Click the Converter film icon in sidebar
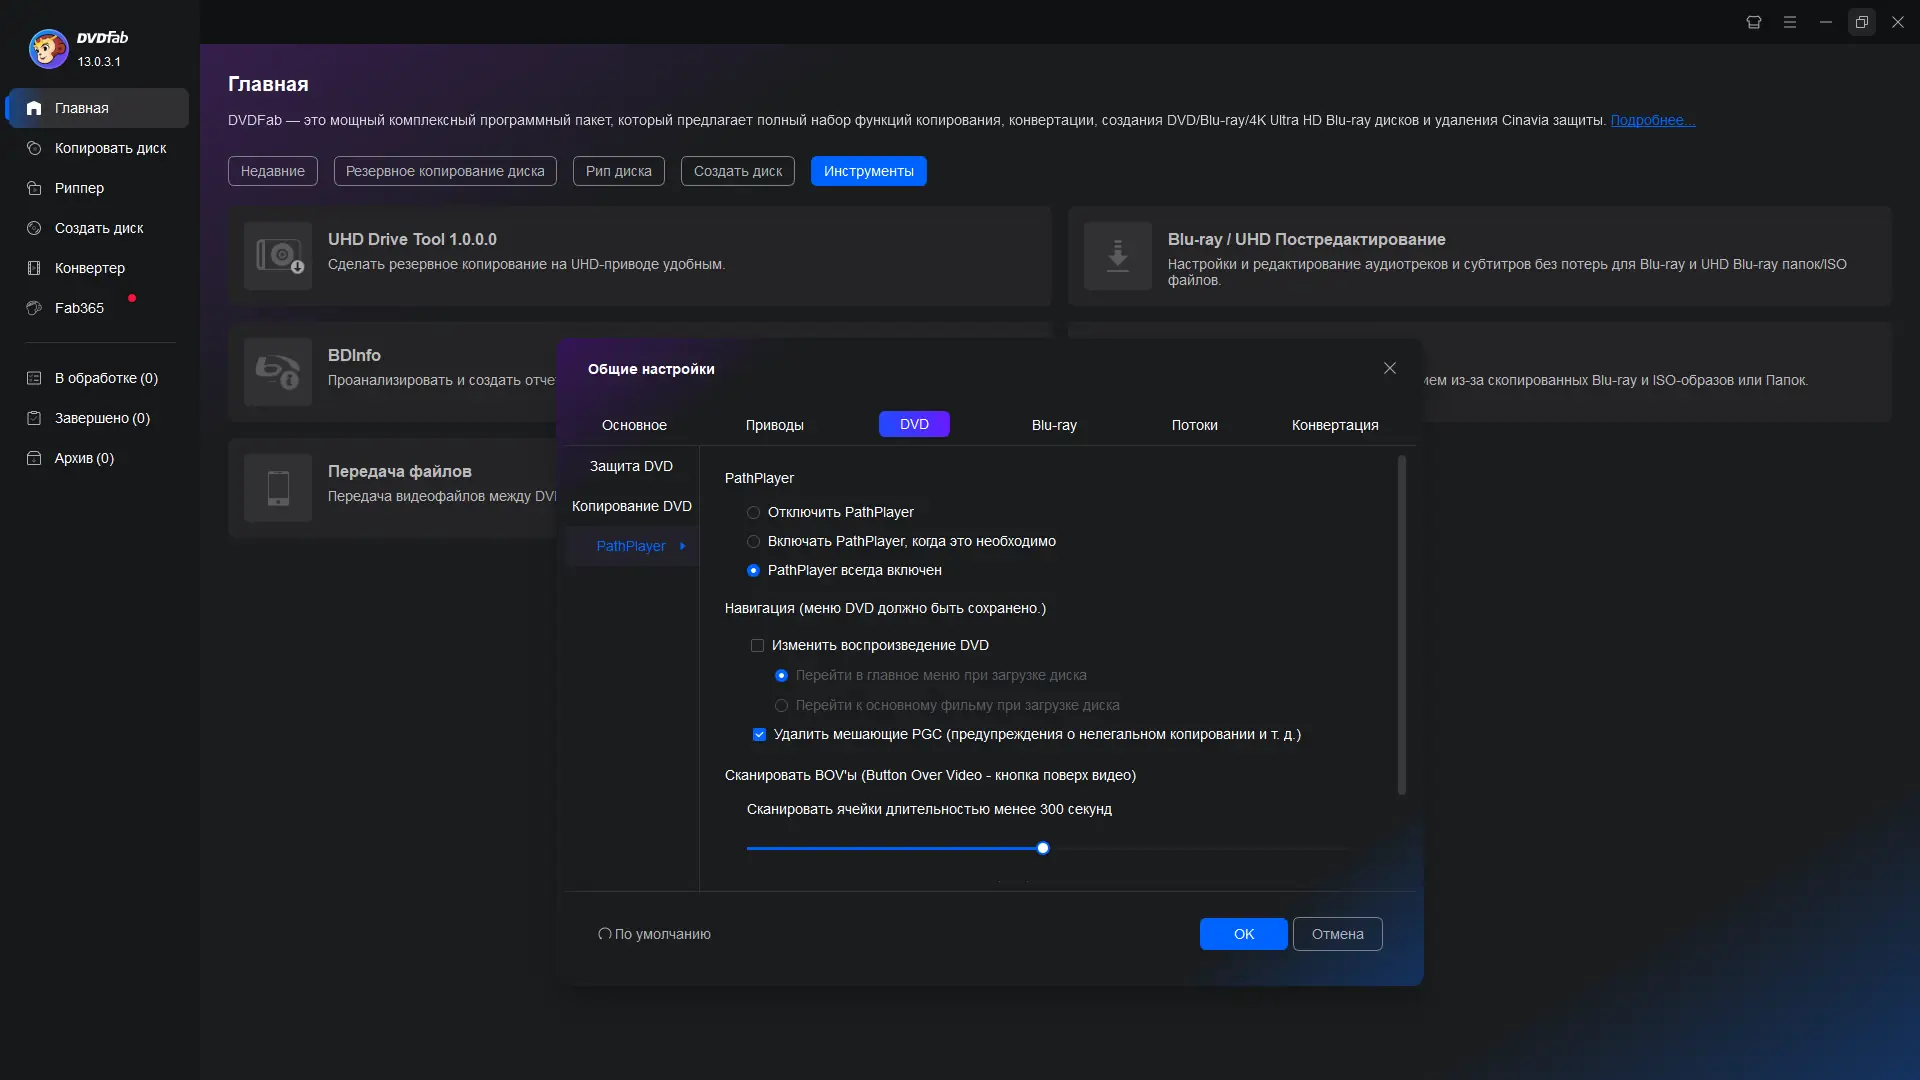 click(34, 268)
